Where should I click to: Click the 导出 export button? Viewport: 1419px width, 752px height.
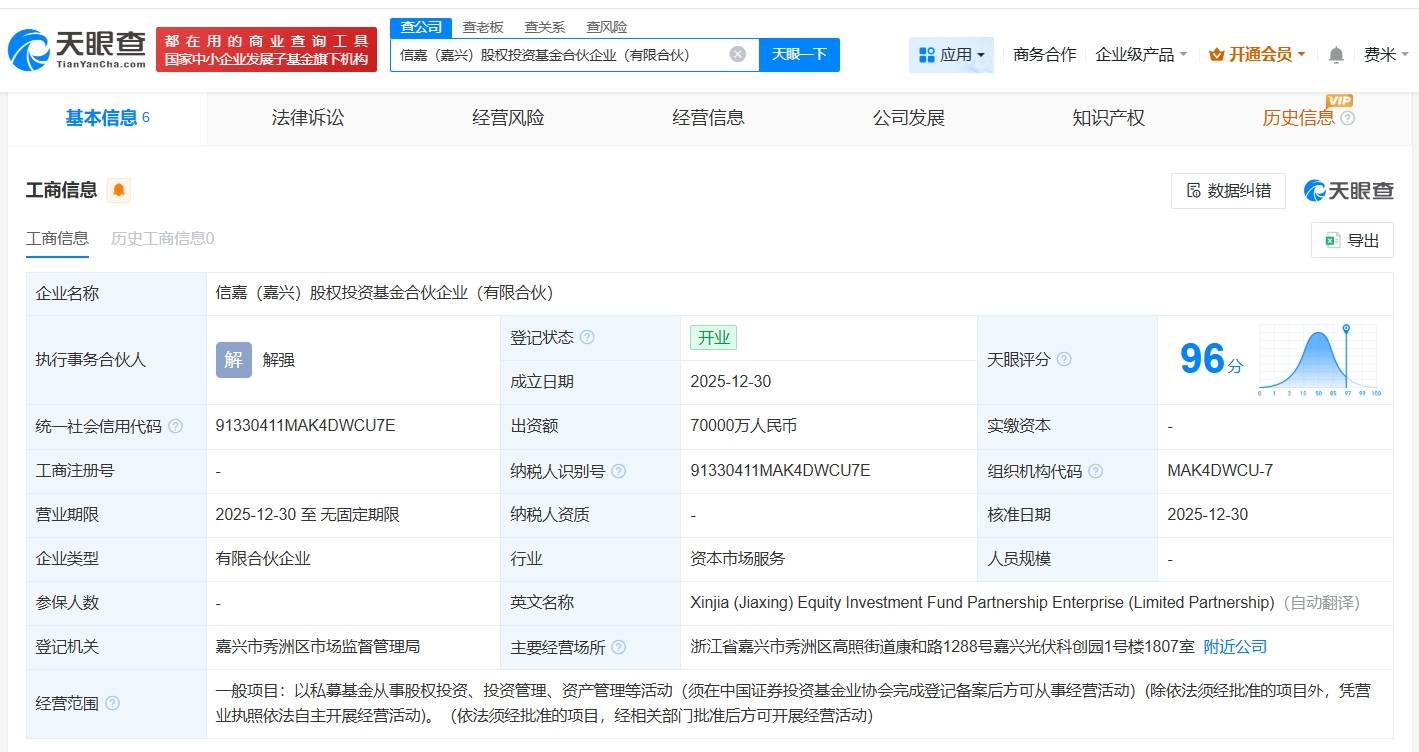[x=1352, y=240]
